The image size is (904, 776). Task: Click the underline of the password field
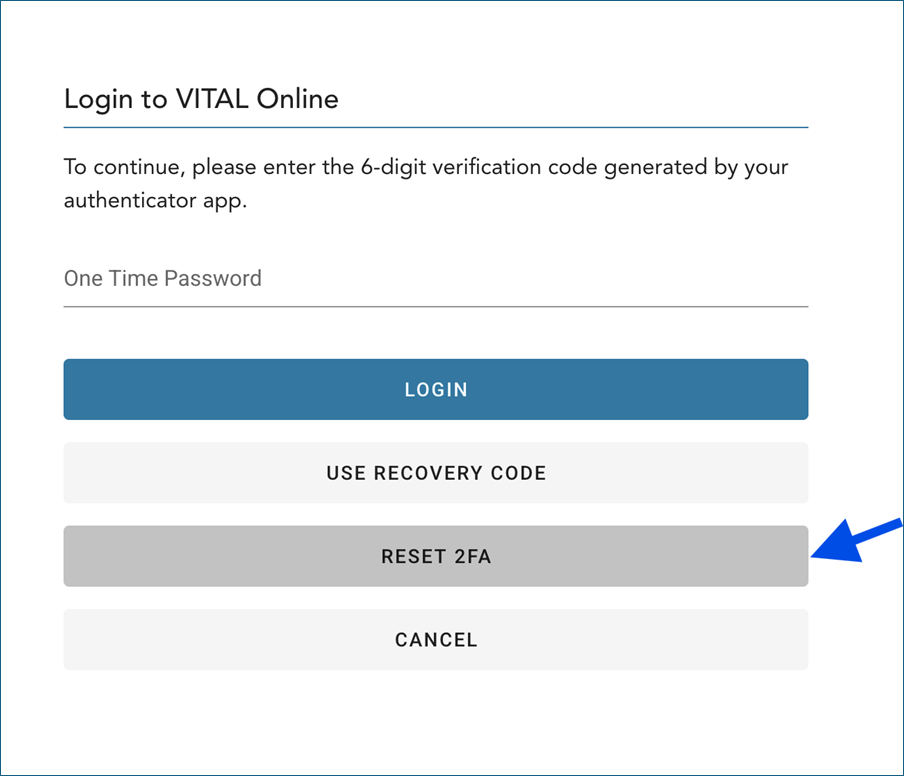coord(435,306)
